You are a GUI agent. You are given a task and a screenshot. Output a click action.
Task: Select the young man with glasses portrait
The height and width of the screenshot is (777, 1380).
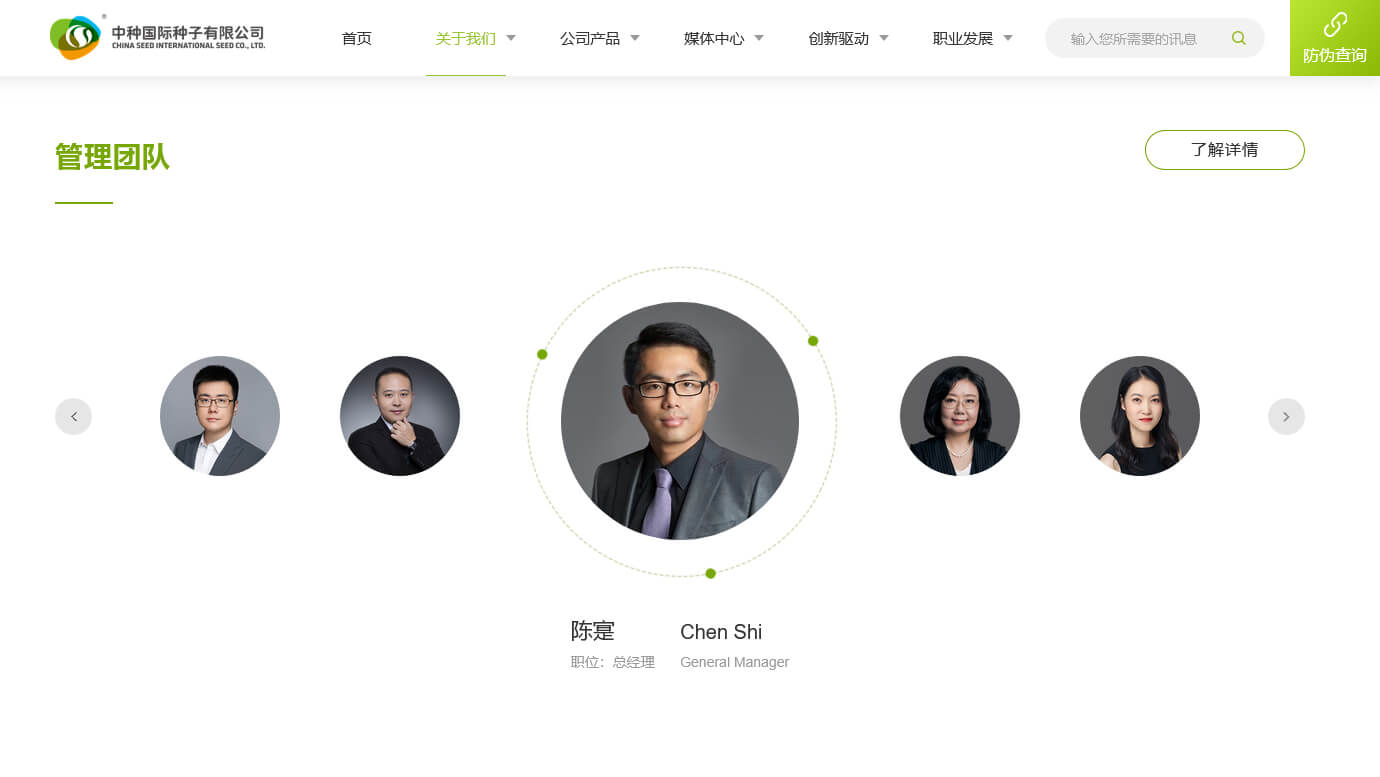click(220, 416)
